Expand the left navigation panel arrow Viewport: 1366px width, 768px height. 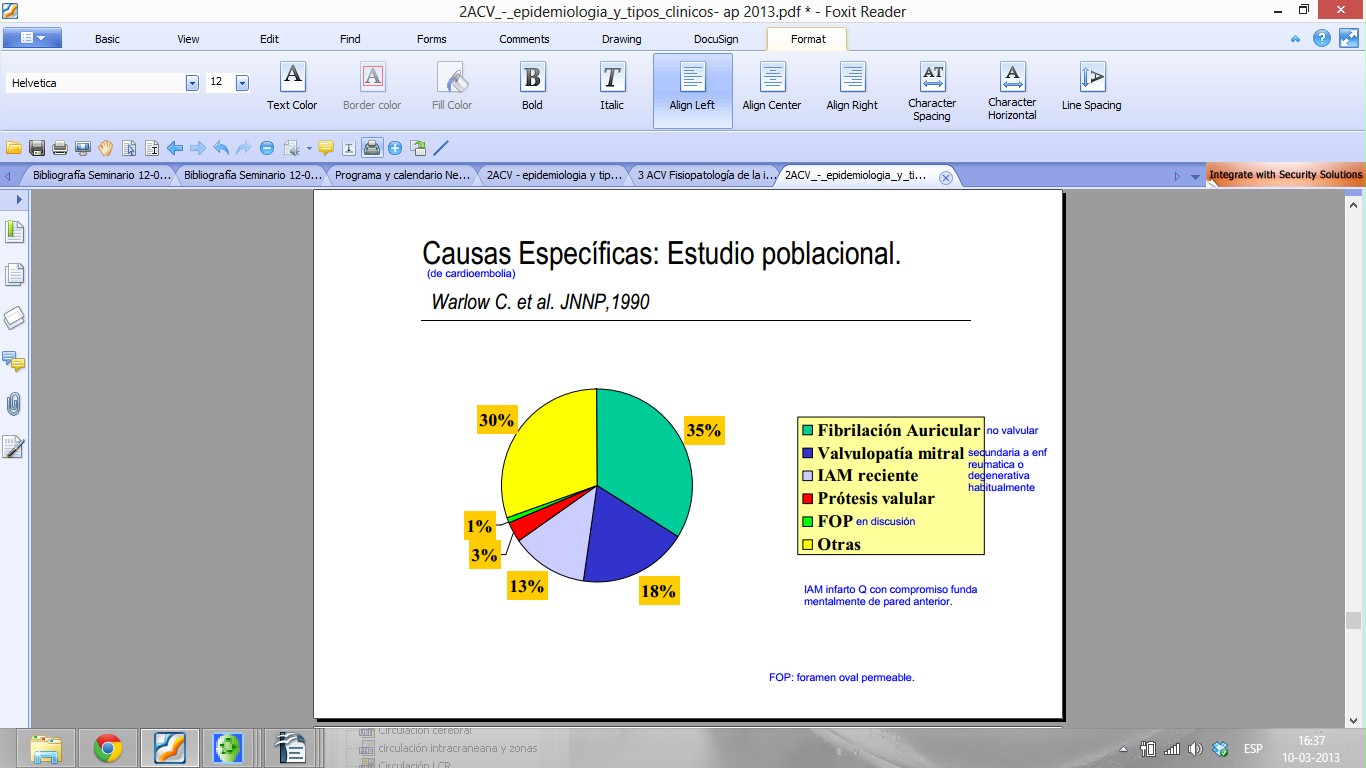18,199
